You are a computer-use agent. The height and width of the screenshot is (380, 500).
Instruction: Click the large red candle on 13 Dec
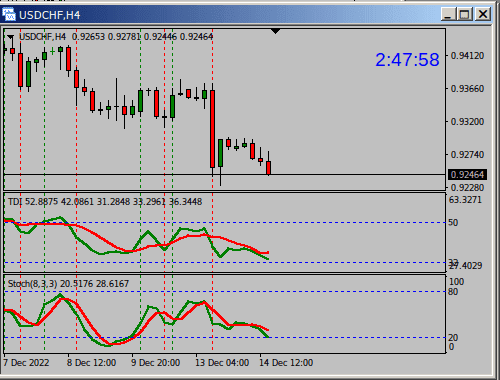(212, 129)
